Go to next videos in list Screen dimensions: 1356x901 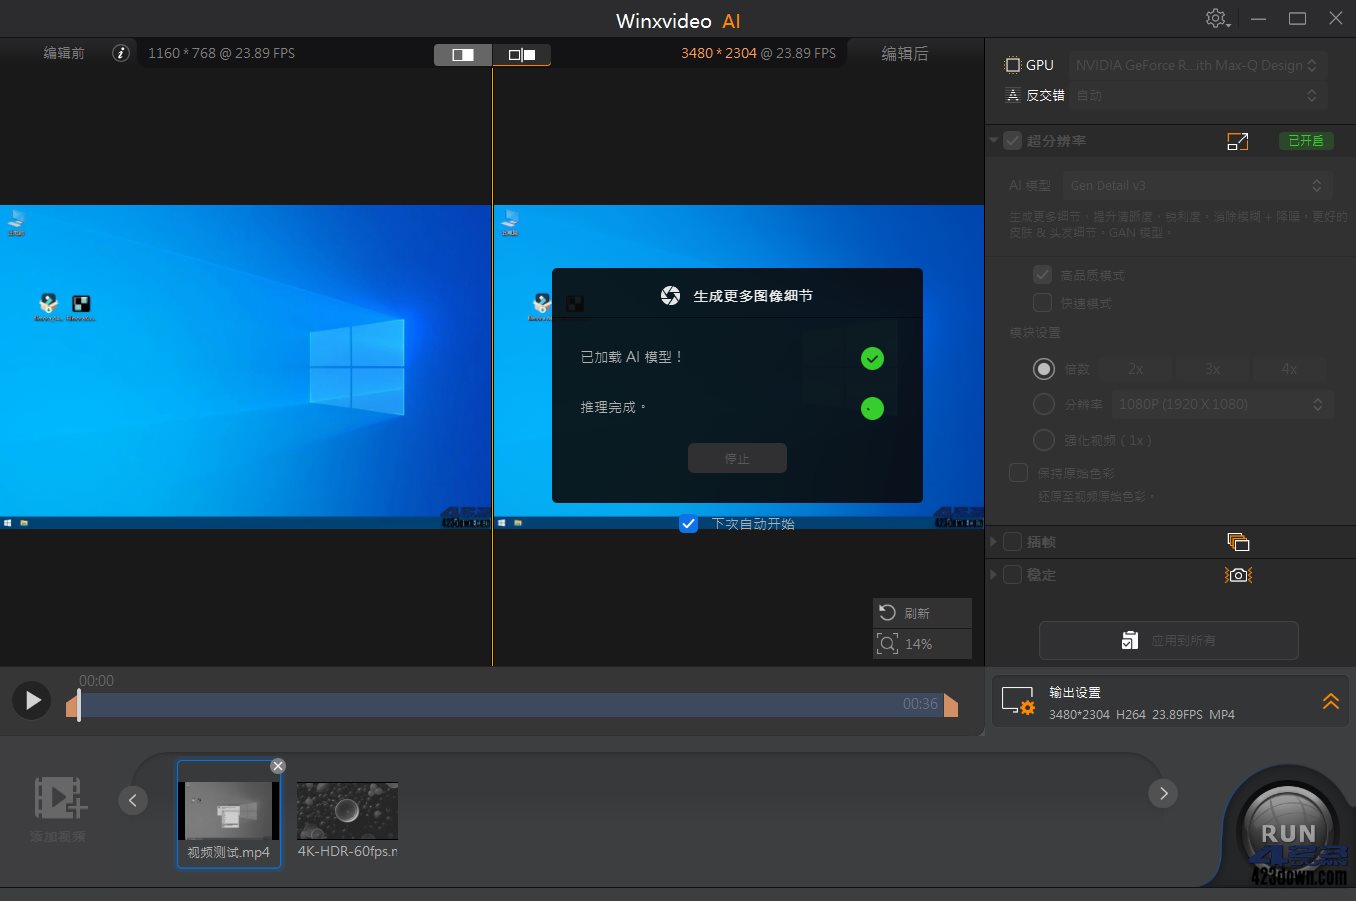coord(1162,793)
